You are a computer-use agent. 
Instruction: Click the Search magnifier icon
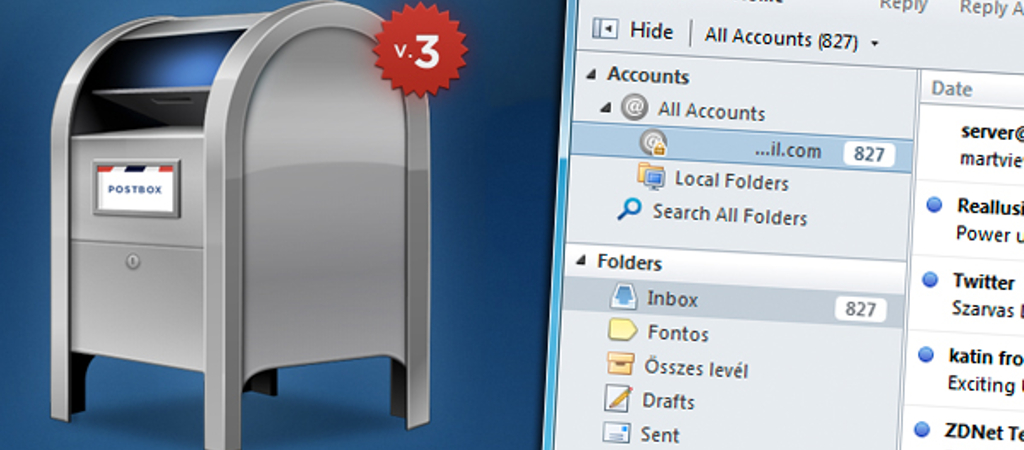pyautogui.click(x=628, y=210)
